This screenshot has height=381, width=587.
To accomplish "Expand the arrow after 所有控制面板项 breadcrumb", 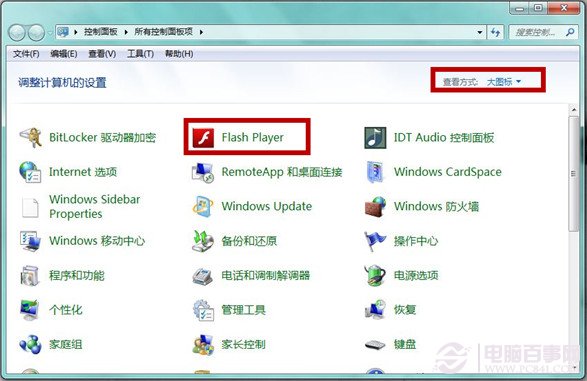I will tap(201, 32).
